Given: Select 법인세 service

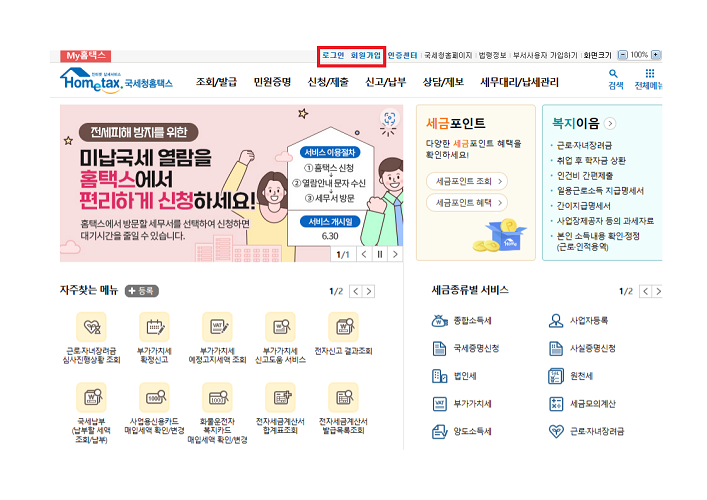Looking at the screenshot, I should click(454, 376).
